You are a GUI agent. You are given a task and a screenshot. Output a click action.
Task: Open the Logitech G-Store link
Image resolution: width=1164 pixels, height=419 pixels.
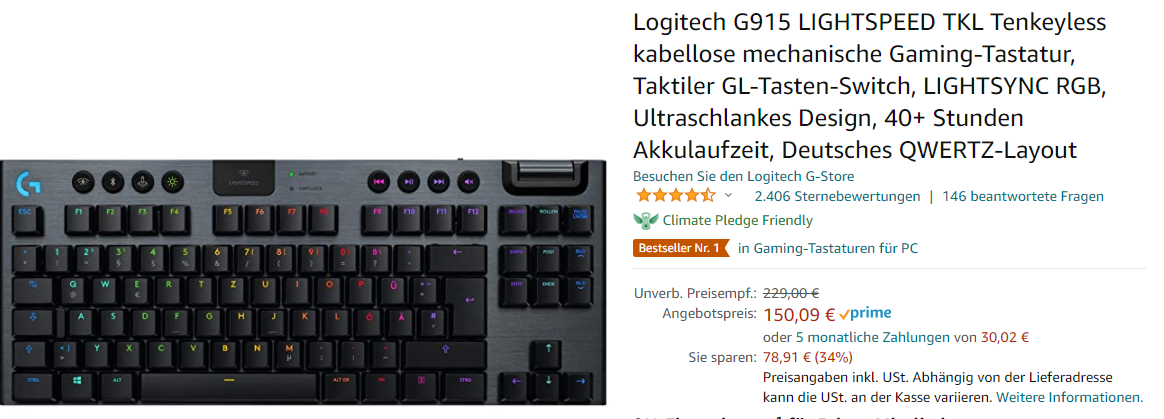pyautogui.click(x=744, y=176)
